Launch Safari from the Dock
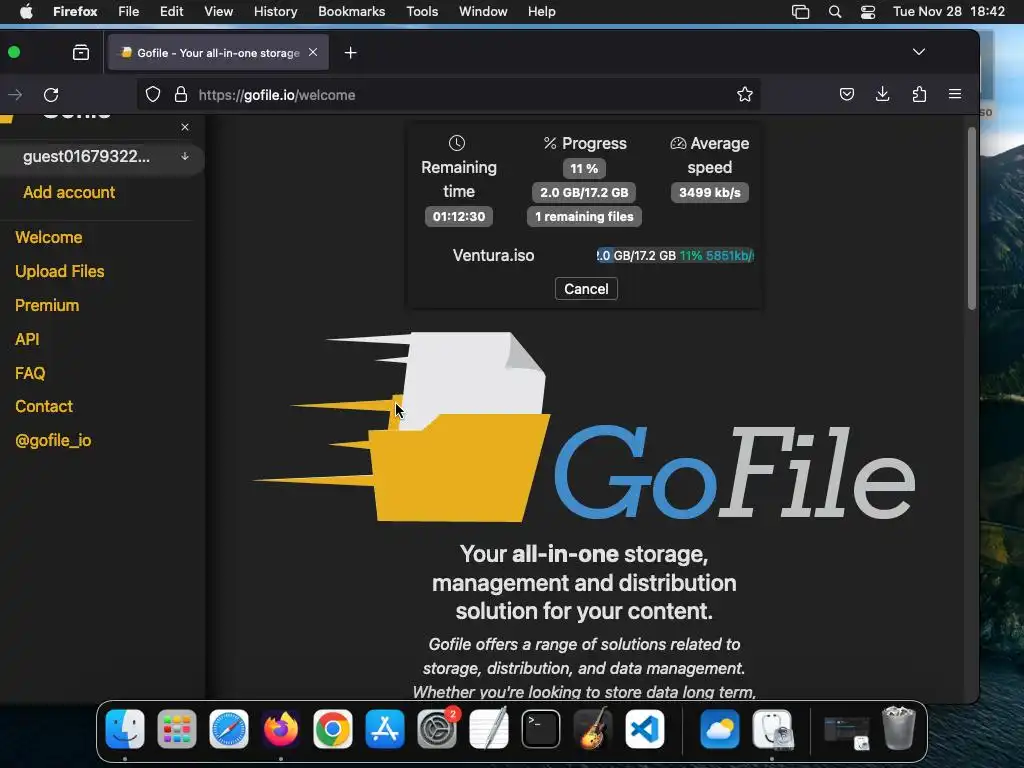Screen dimensions: 1024x768 point(229,729)
